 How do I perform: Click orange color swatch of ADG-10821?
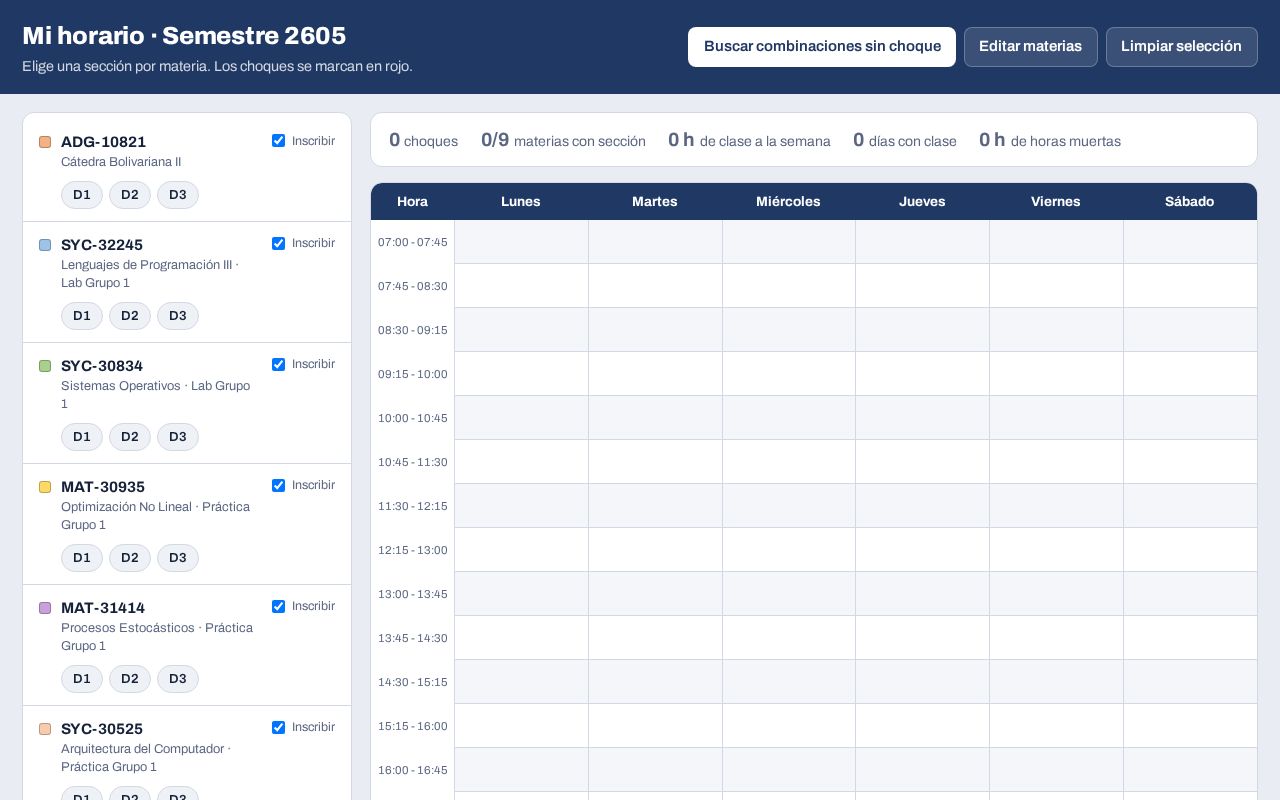[x=45, y=142]
